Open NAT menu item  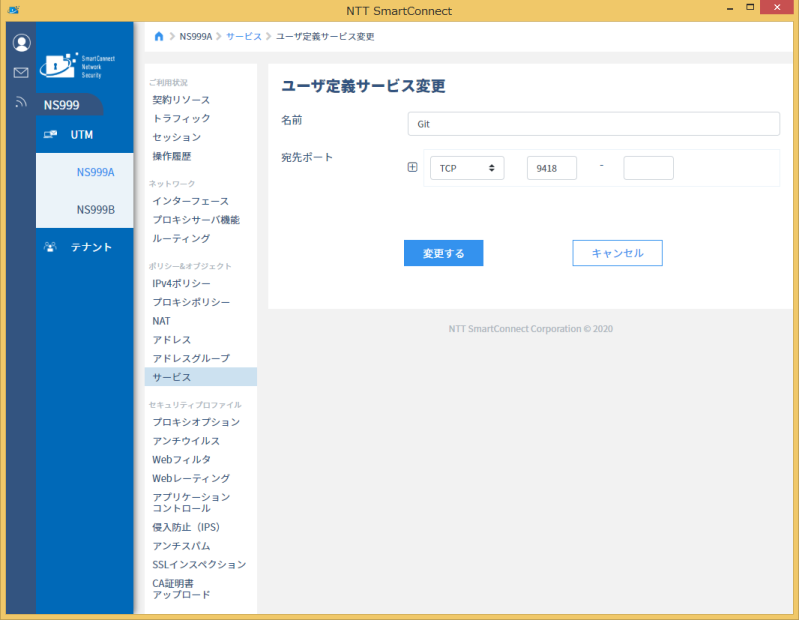(x=161, y=321)
